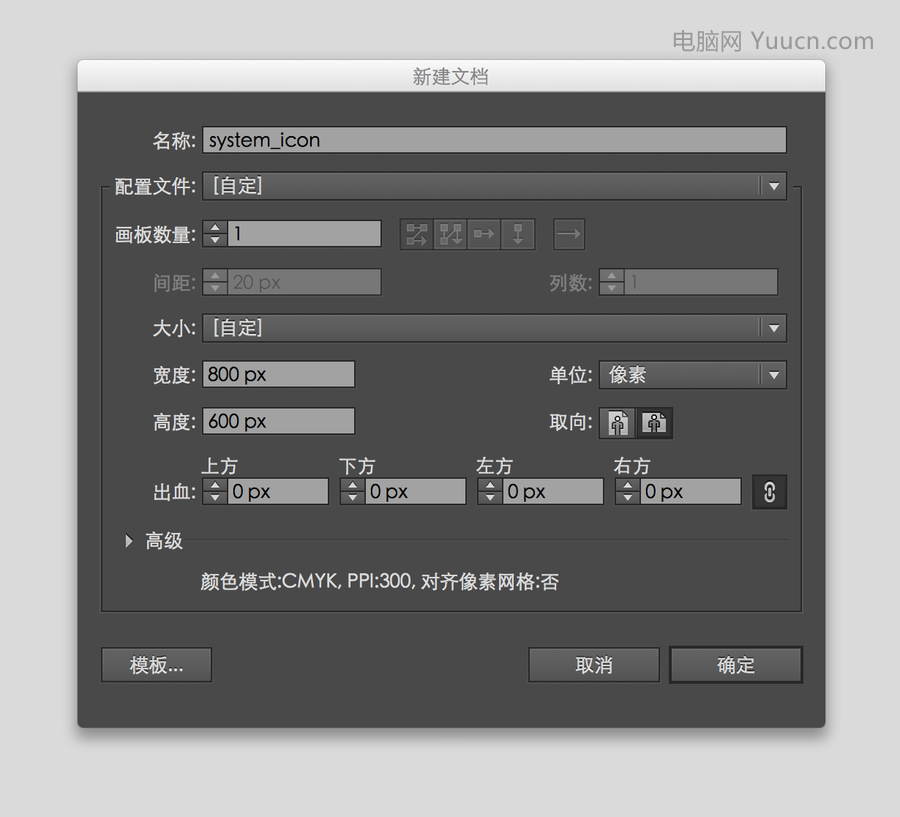Open the 配置文件 profile dropdown
The image size is (900, 817).
(x=494, y=186)
